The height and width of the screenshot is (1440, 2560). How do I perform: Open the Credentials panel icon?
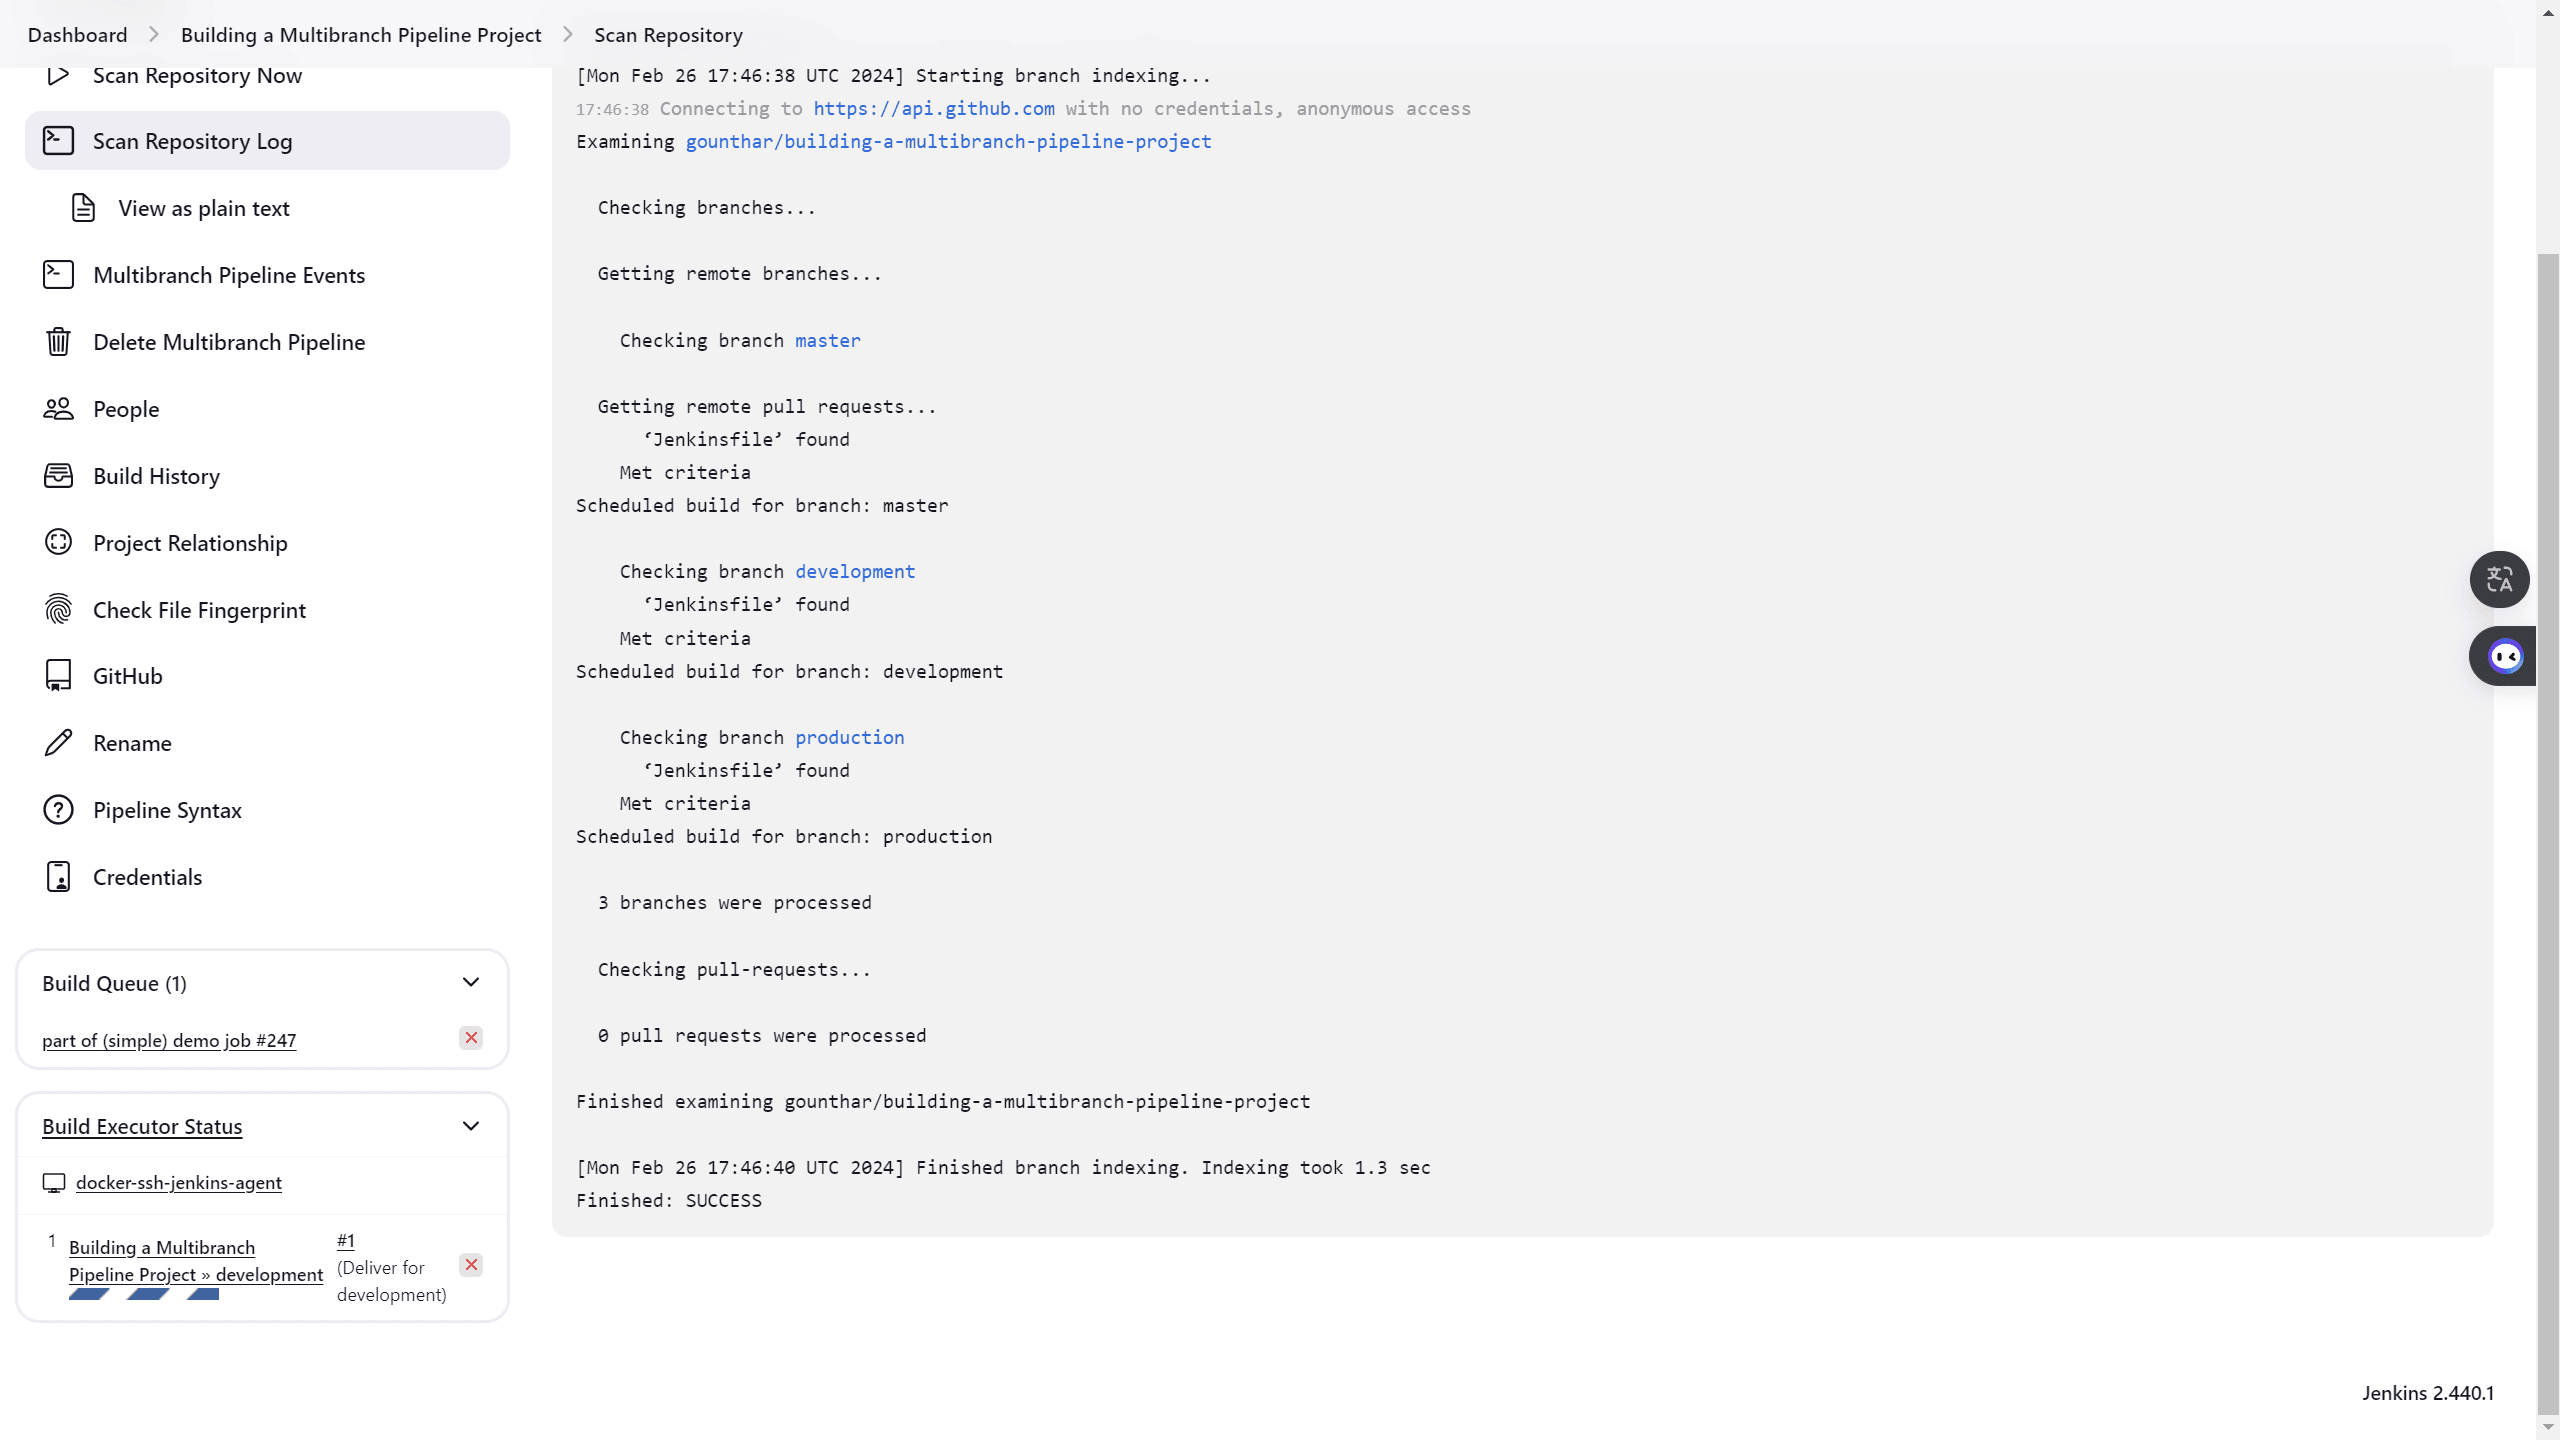[56, 876]
